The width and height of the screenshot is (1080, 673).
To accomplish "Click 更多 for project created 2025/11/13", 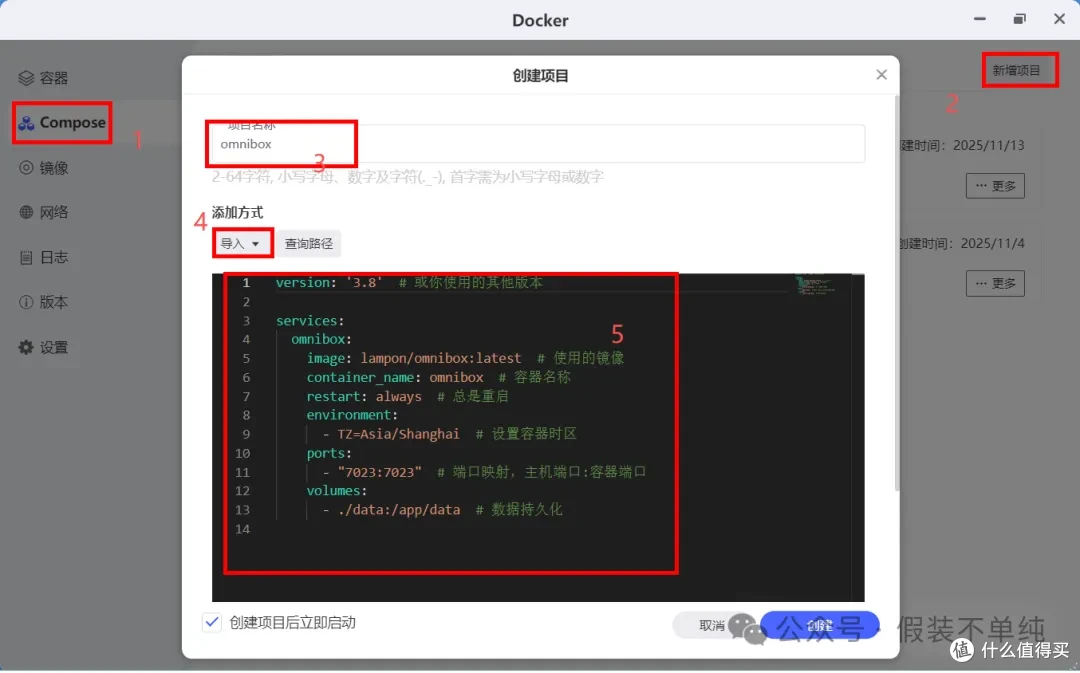I will click(995, 186).
